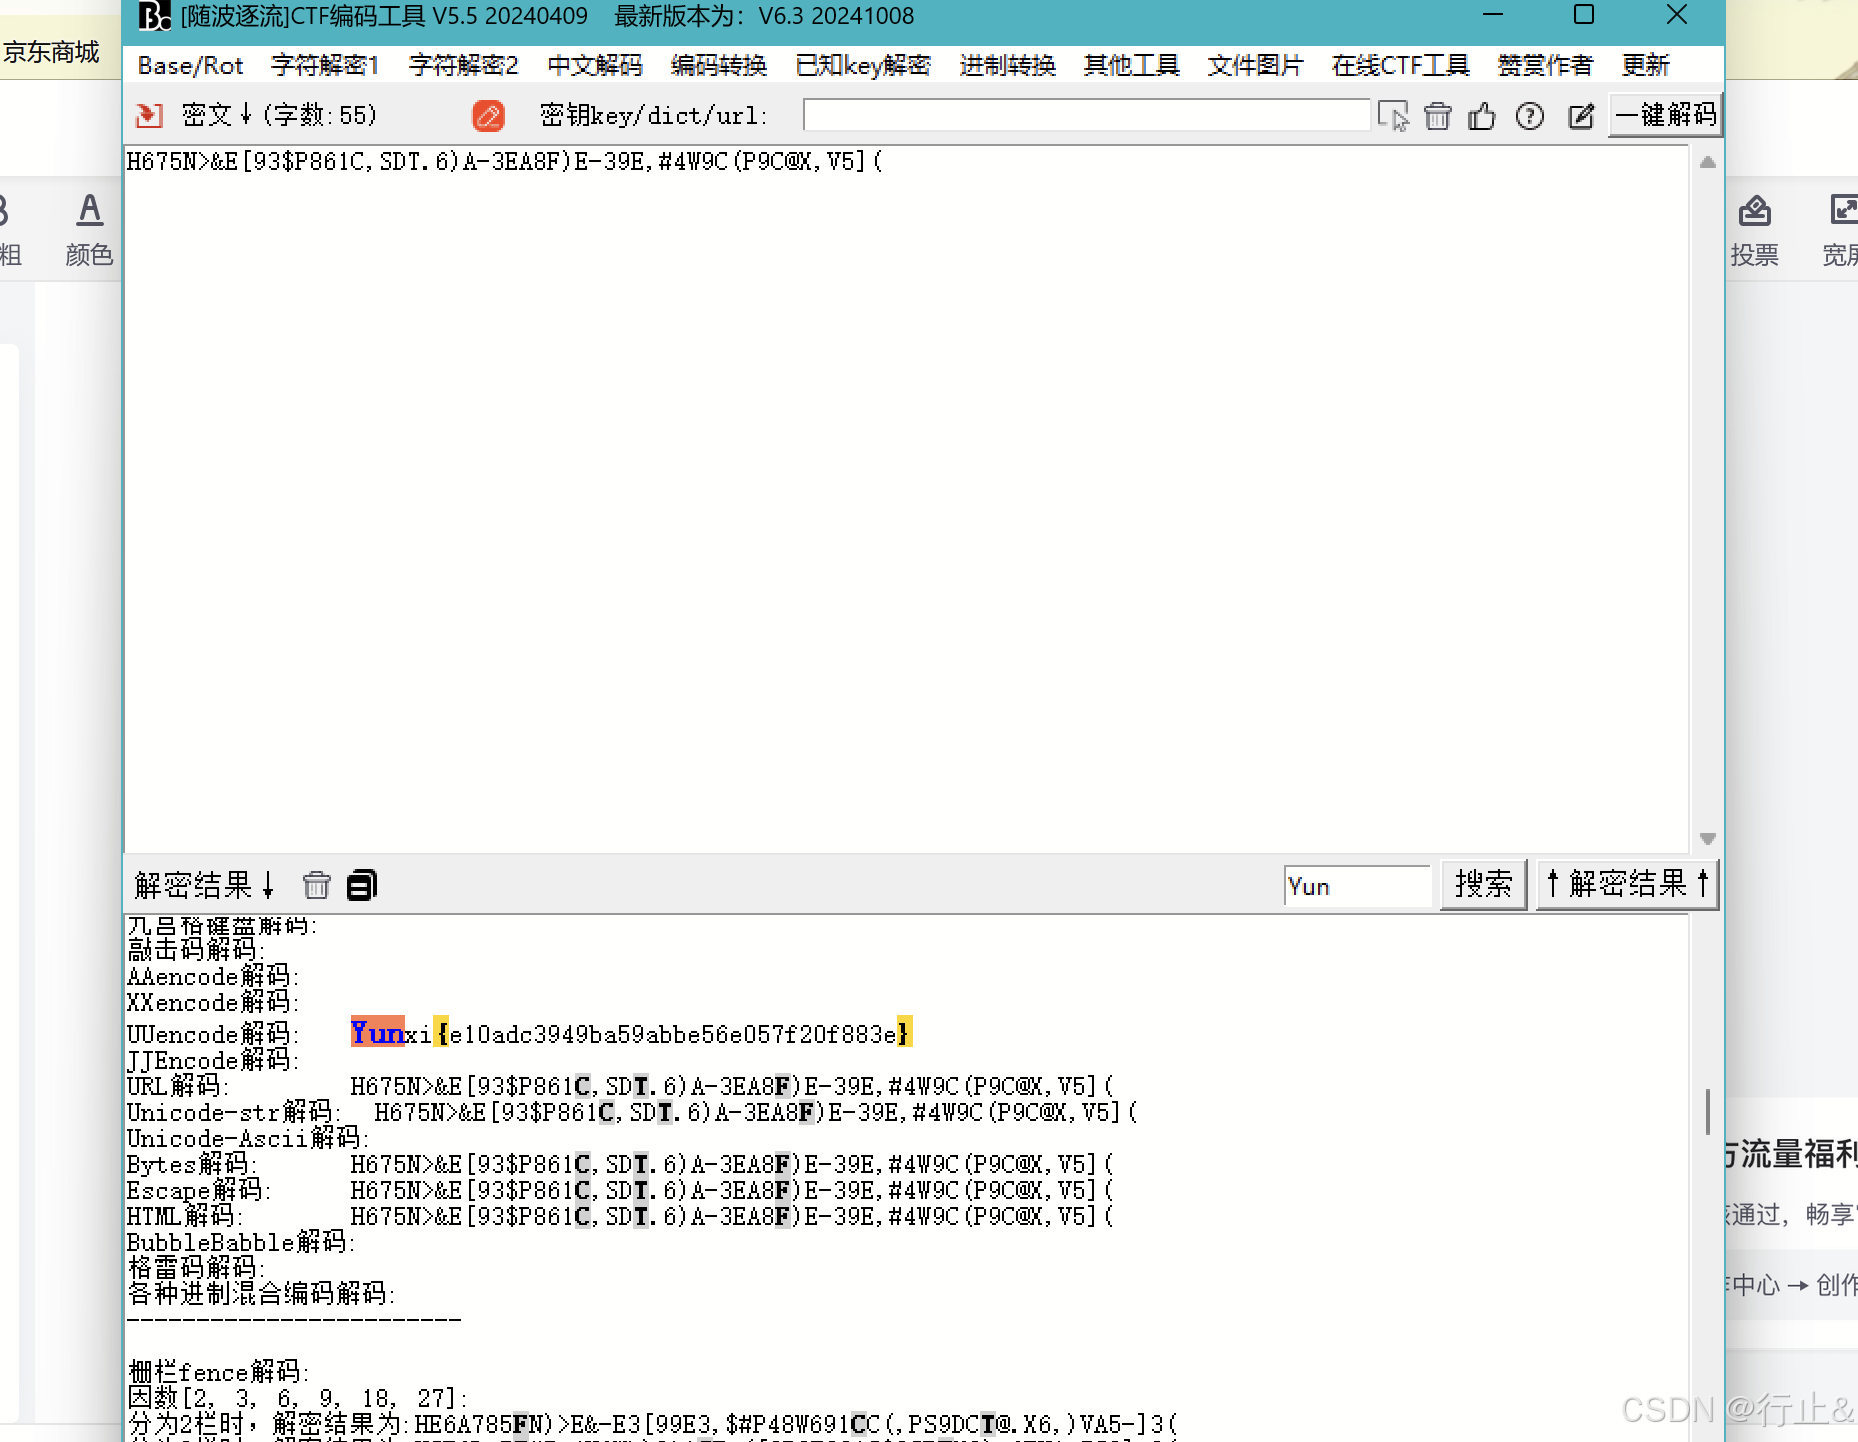This screenshot has width=1858, height=1442.
Task: Click the 格雷码解码 row label
Action: pyautogui.click(x=196, y=1268)
